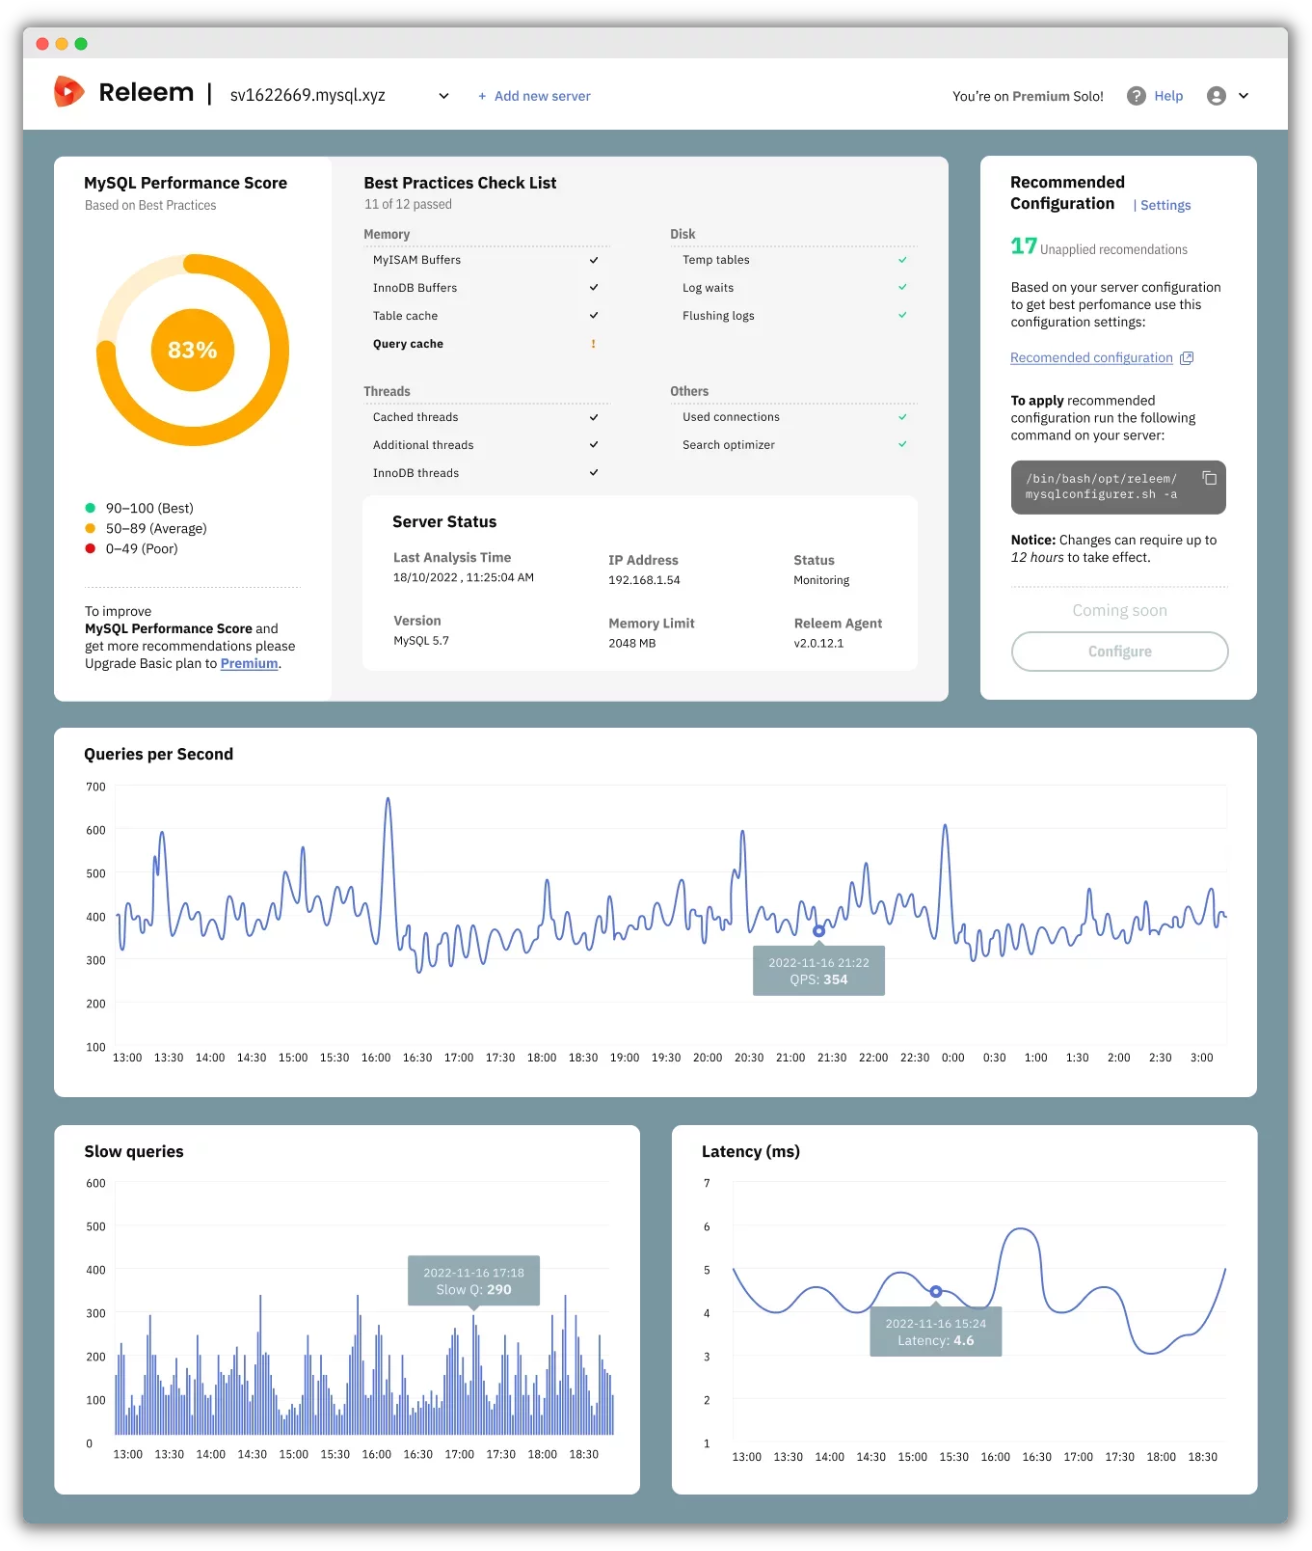Click the Search optimizer green checkmark
This screenshot has height=1551, width=1312.
[x=902, y=445]
